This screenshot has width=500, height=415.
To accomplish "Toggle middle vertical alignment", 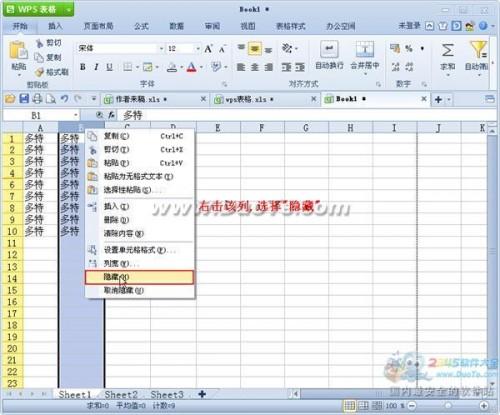I will click(255, 49).
